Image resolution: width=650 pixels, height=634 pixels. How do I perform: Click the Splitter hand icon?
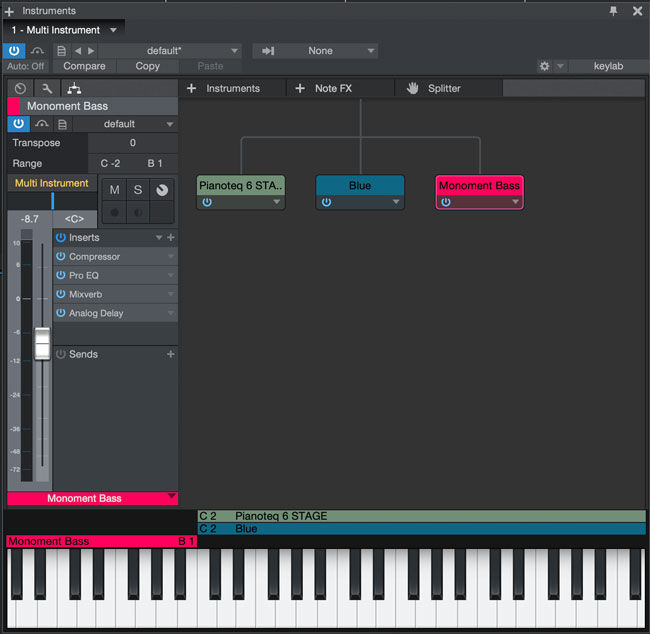[412, 88]
